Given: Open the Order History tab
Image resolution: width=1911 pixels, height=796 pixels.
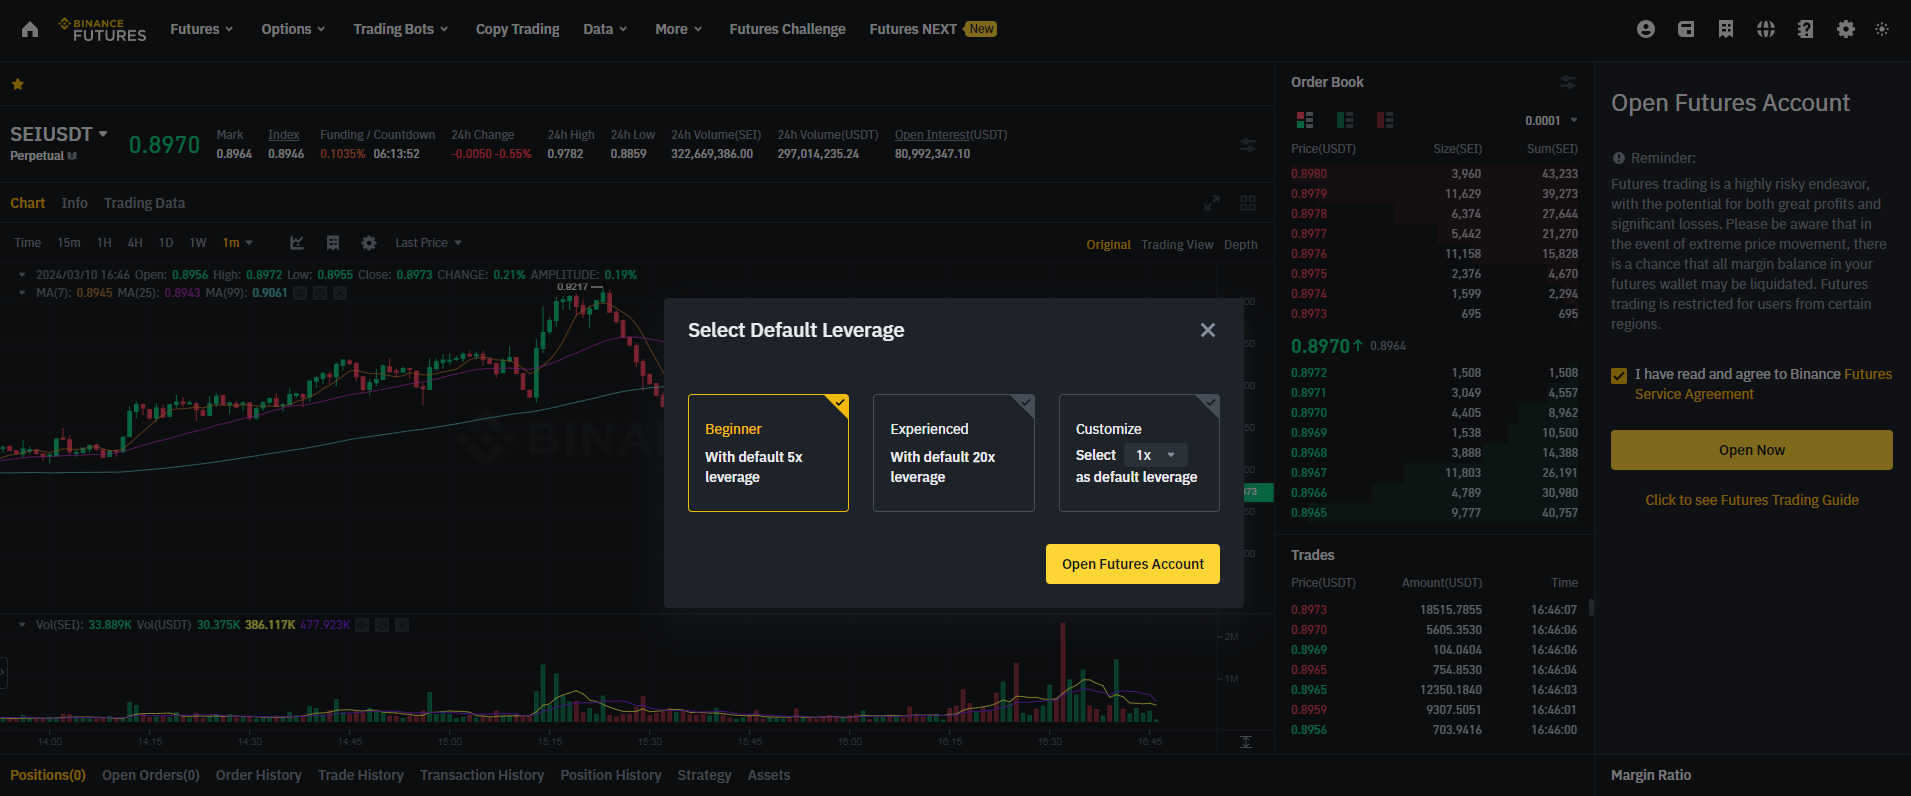Looking at the screenshot, I should click(x=258, y=775).
